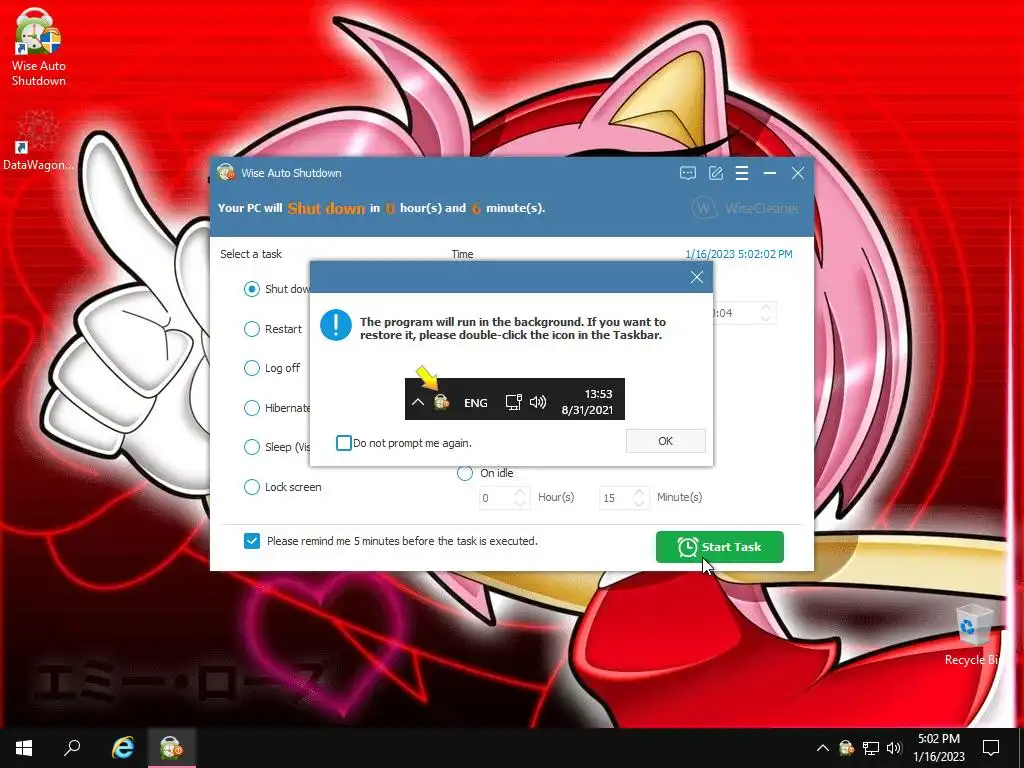Screen dimensions: 1024x768
Task: Show hidden system tray icons
Action: (x=823, y=748)
